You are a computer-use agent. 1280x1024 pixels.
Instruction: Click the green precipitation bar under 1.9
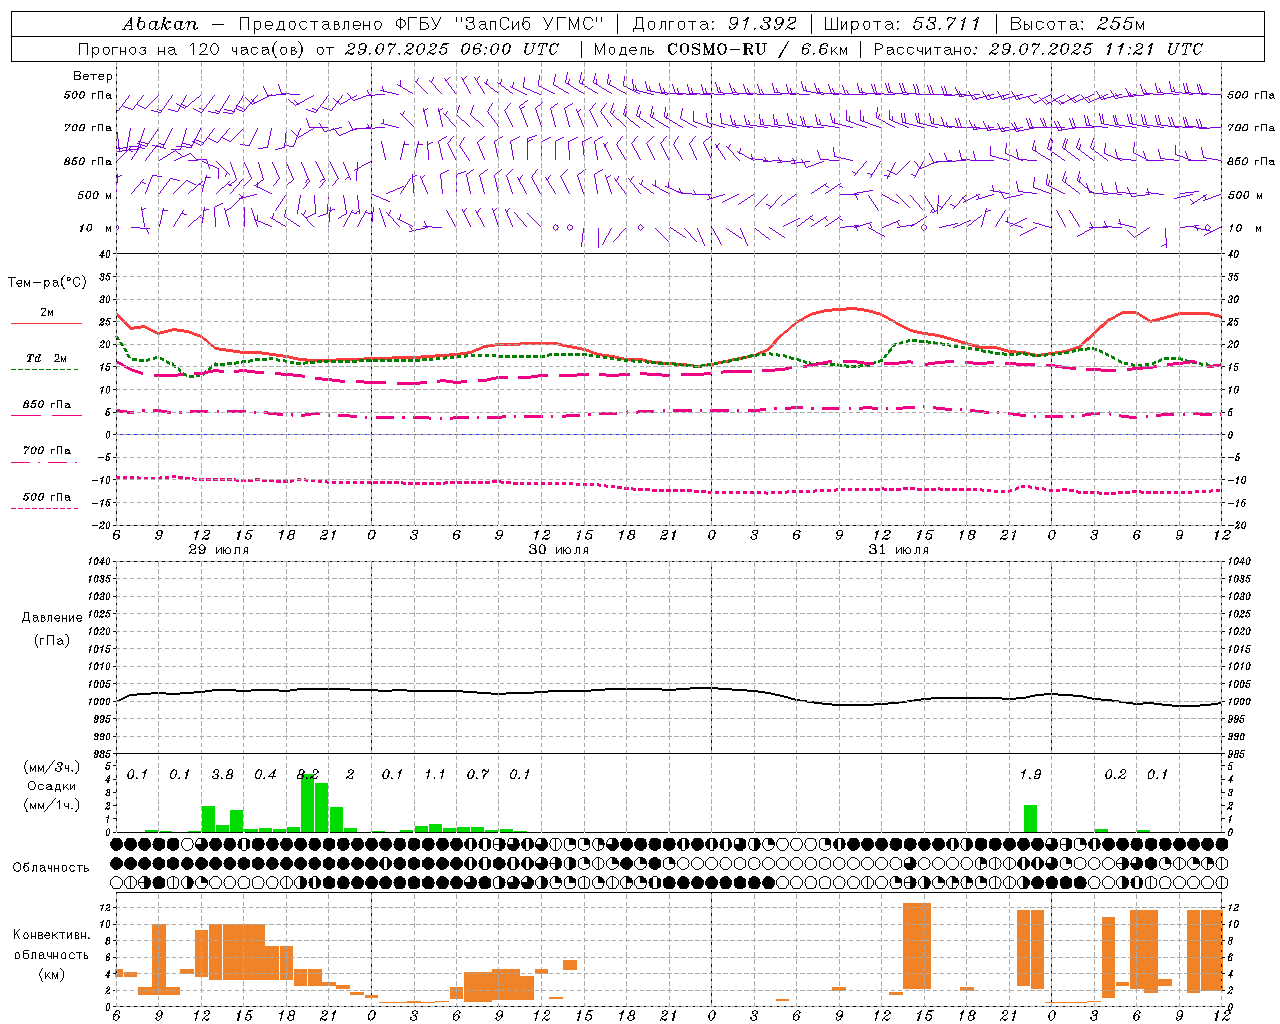[1030, 818]
